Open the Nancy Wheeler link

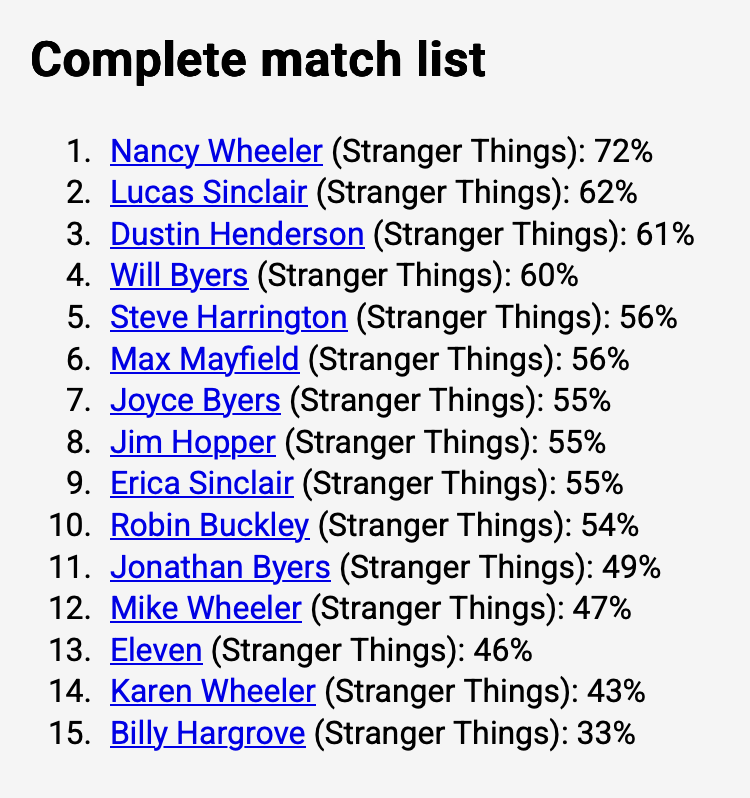[216, 151]
